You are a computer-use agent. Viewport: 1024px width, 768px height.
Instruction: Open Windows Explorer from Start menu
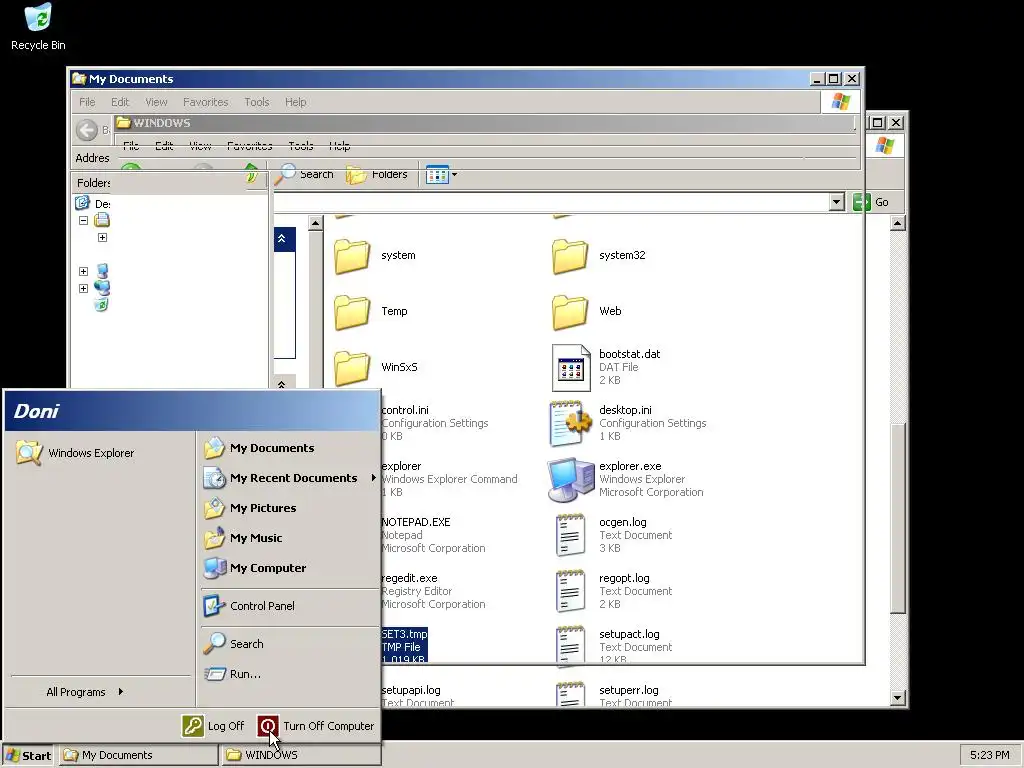point(75,453)
